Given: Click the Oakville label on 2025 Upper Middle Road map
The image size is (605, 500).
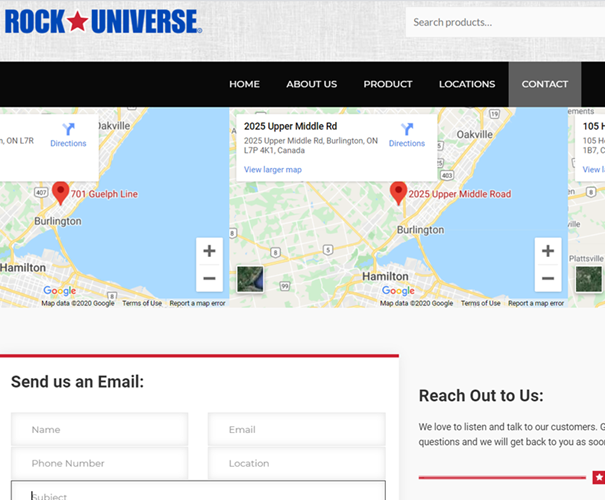Looking at the screenshot, I should point(475,134).
